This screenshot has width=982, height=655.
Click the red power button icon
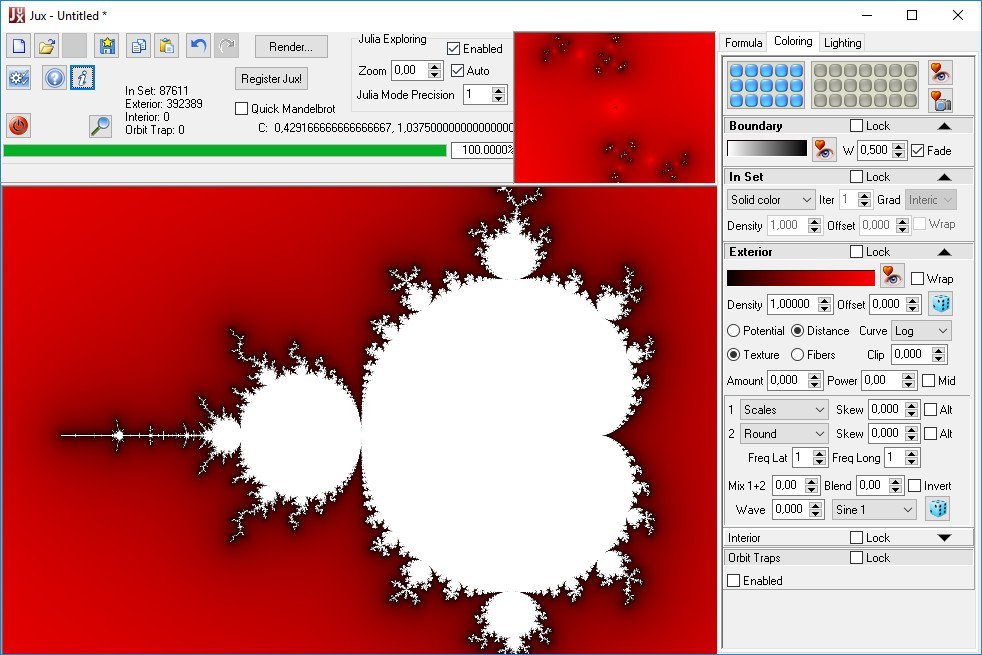pyautogui.click(x=19, y=125)
